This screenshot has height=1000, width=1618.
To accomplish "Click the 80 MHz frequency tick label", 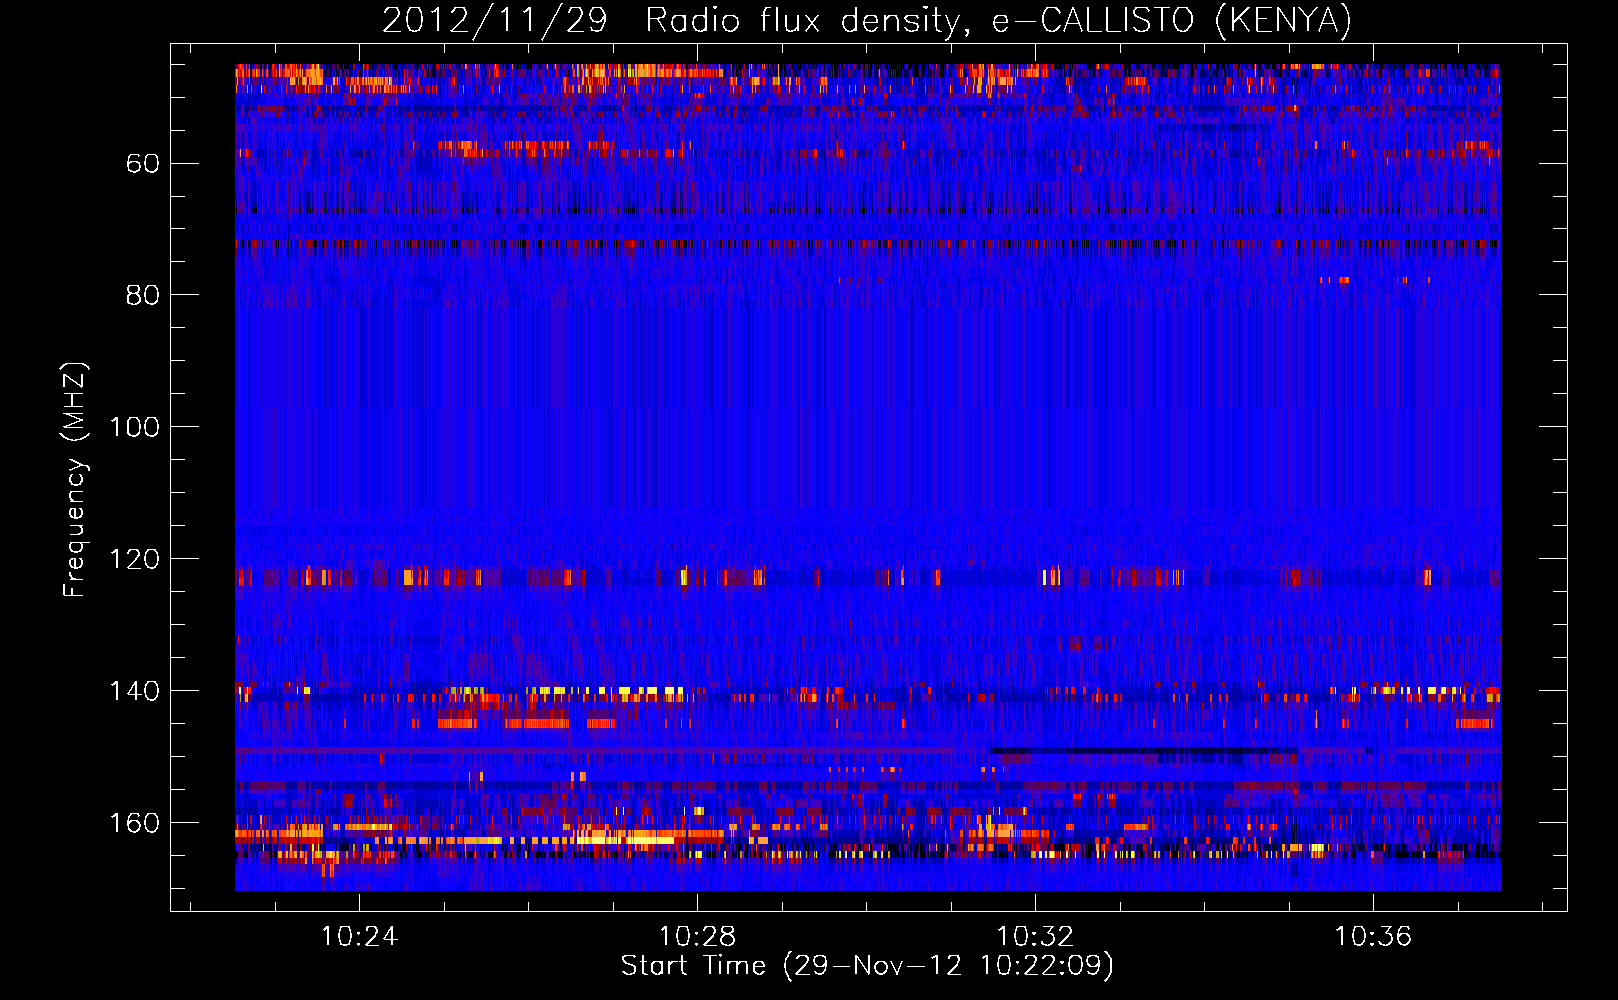I will [x=143, y=295].
